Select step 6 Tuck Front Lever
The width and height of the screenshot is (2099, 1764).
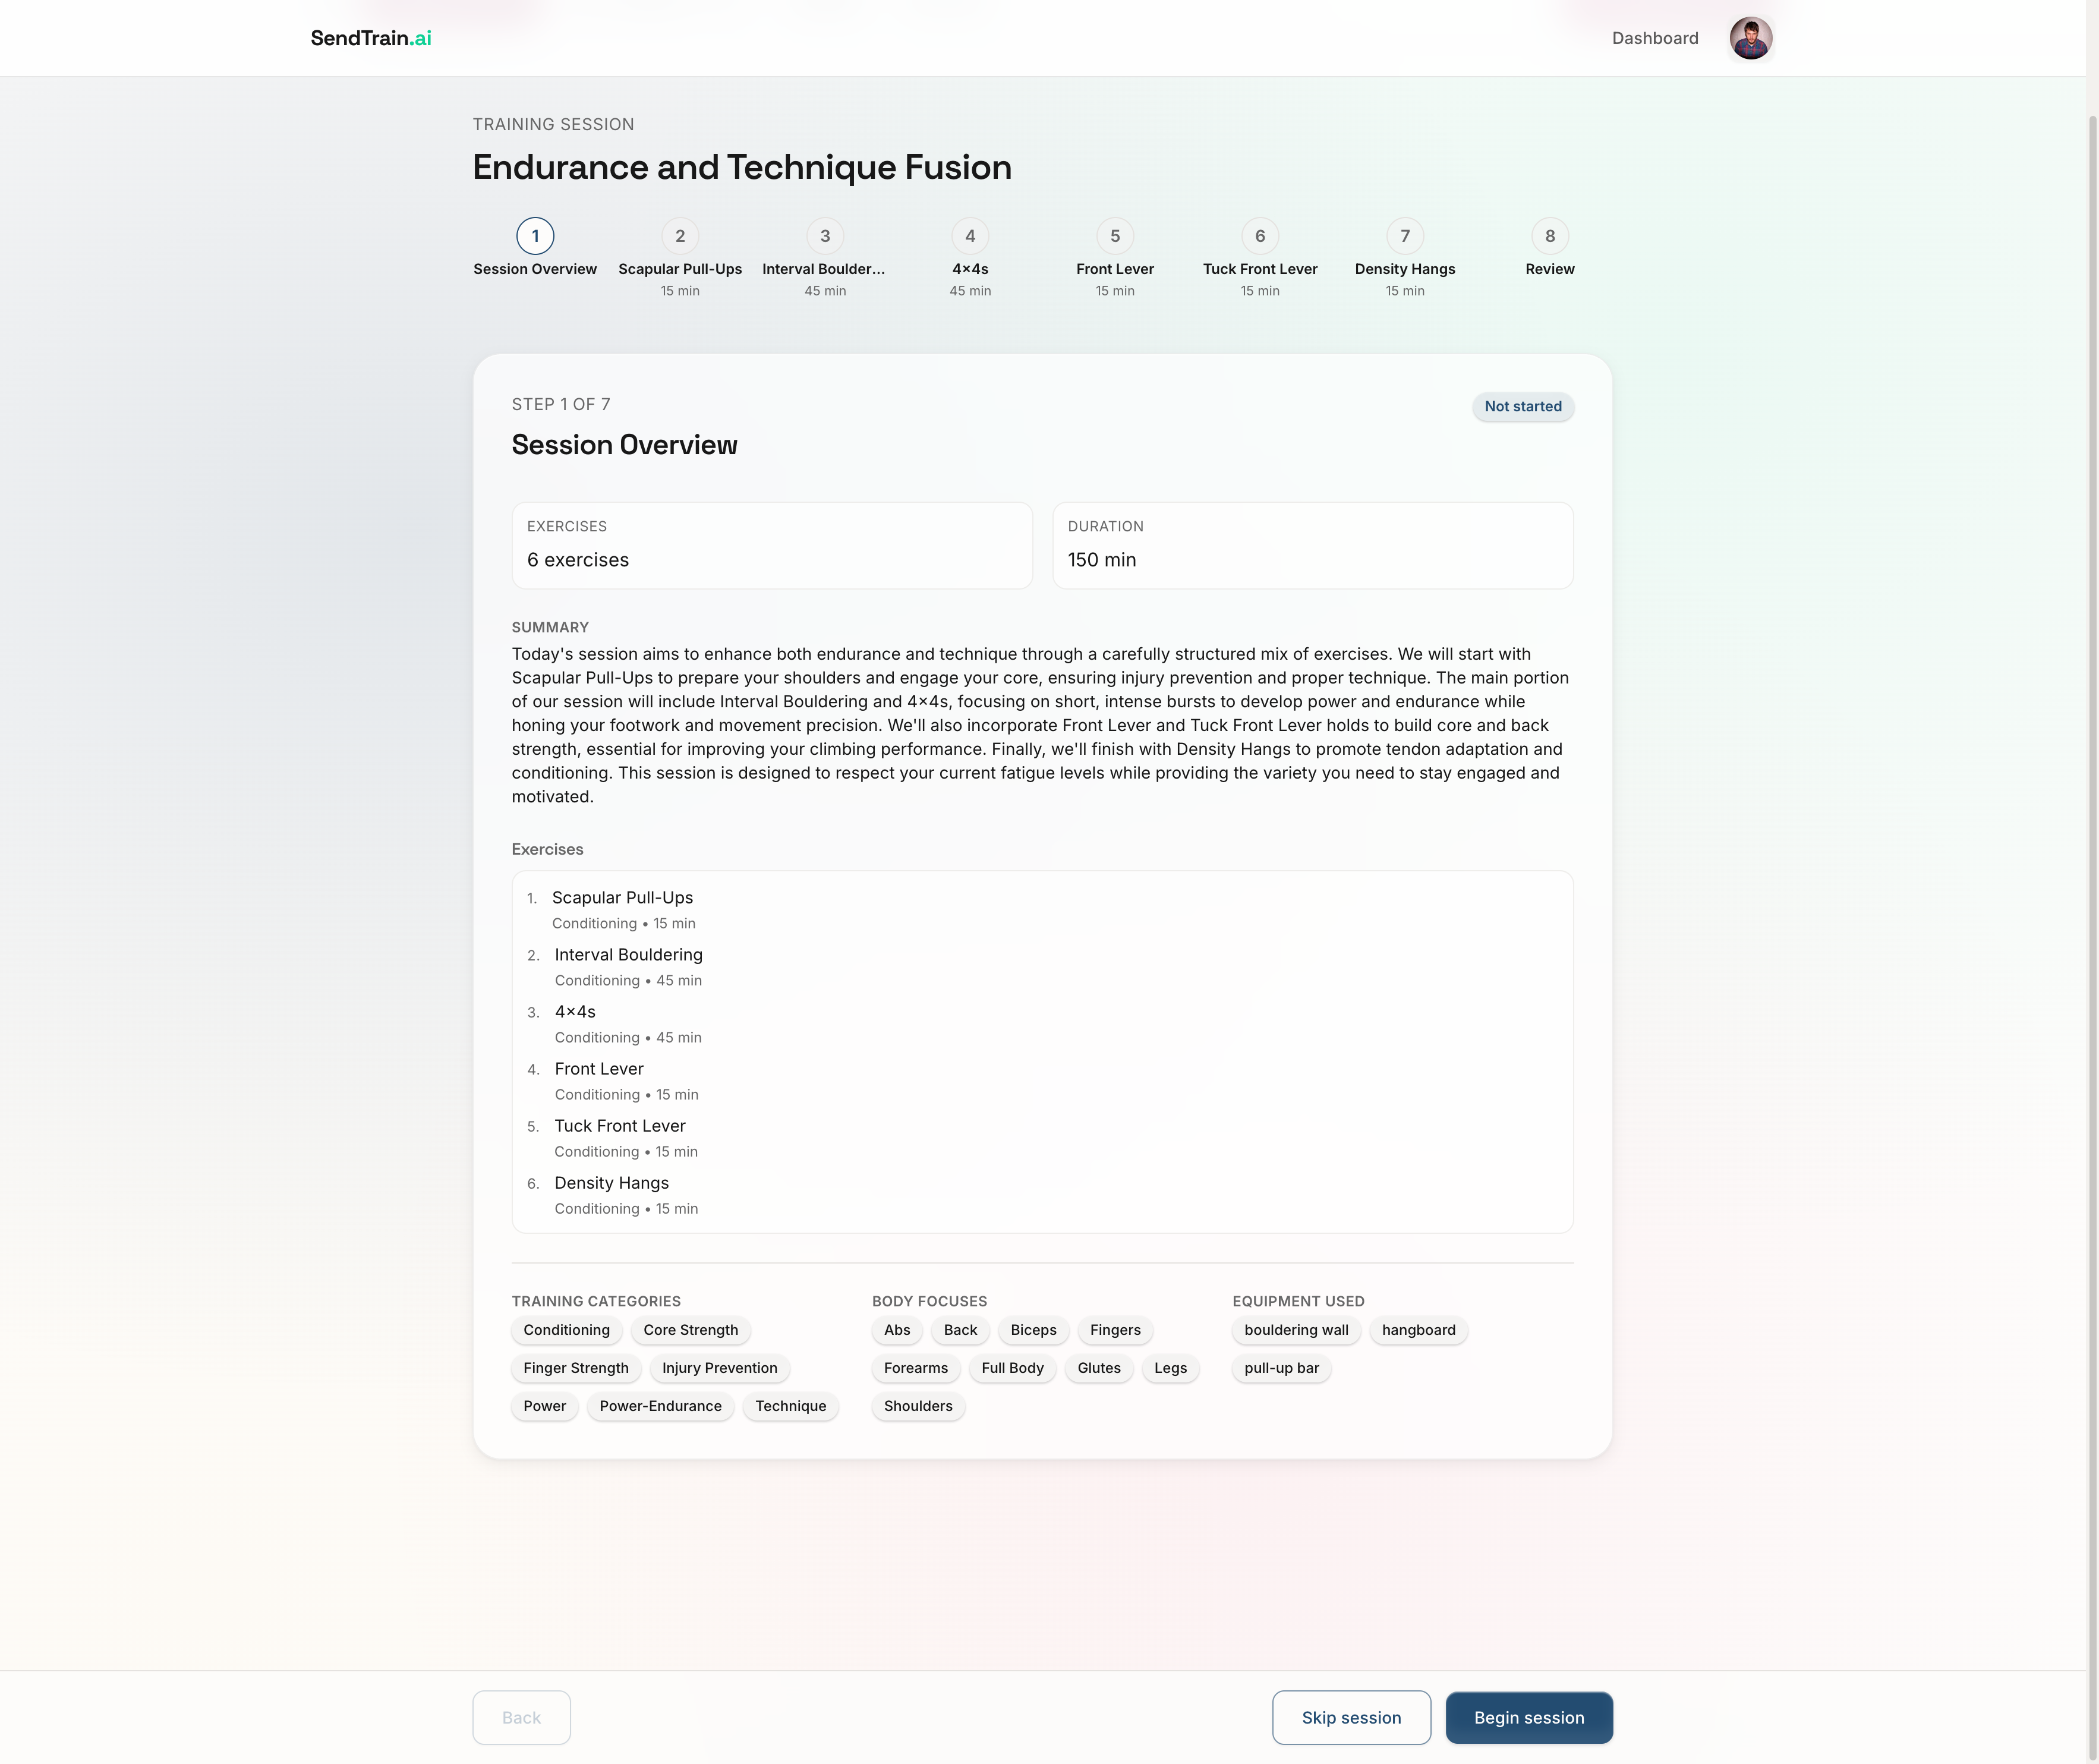[x=1260, y=236]
